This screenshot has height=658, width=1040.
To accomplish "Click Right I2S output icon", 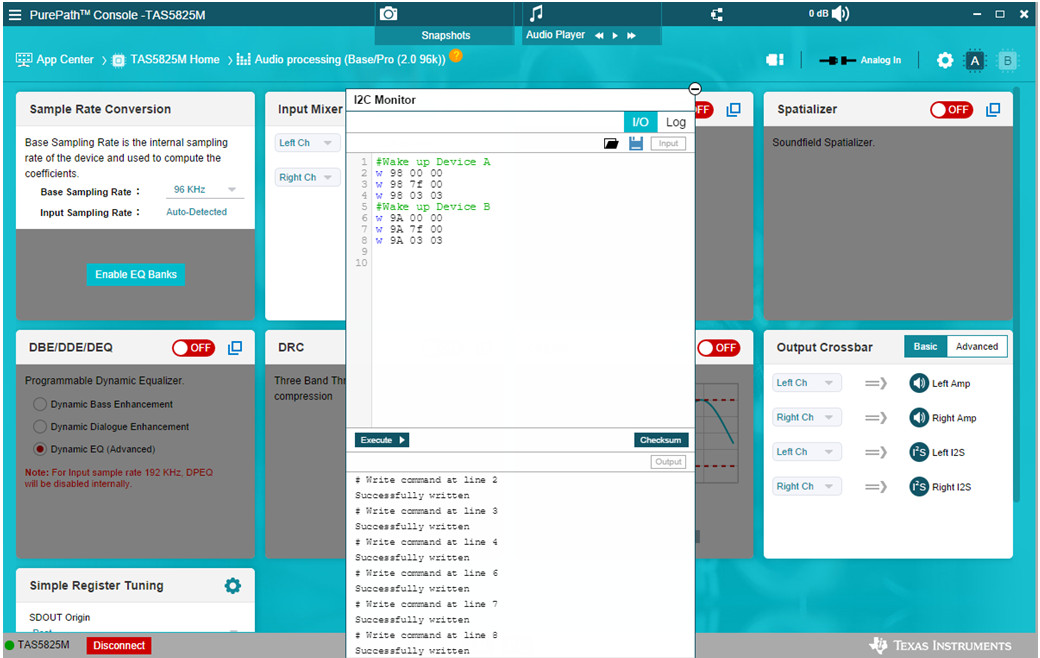I will (x=919, y=486).
